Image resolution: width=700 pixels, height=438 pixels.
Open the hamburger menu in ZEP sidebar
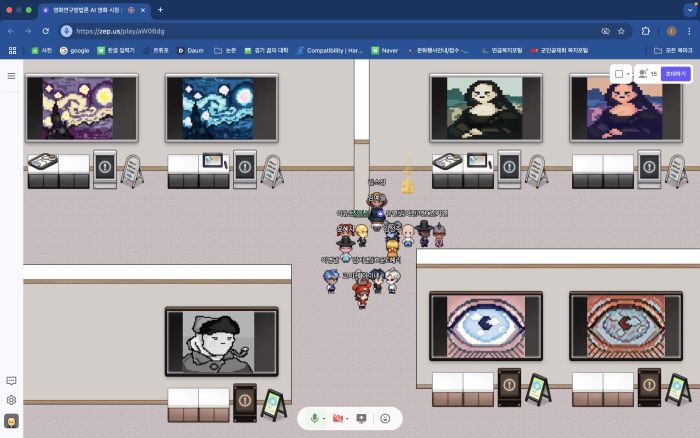[11, 76]
